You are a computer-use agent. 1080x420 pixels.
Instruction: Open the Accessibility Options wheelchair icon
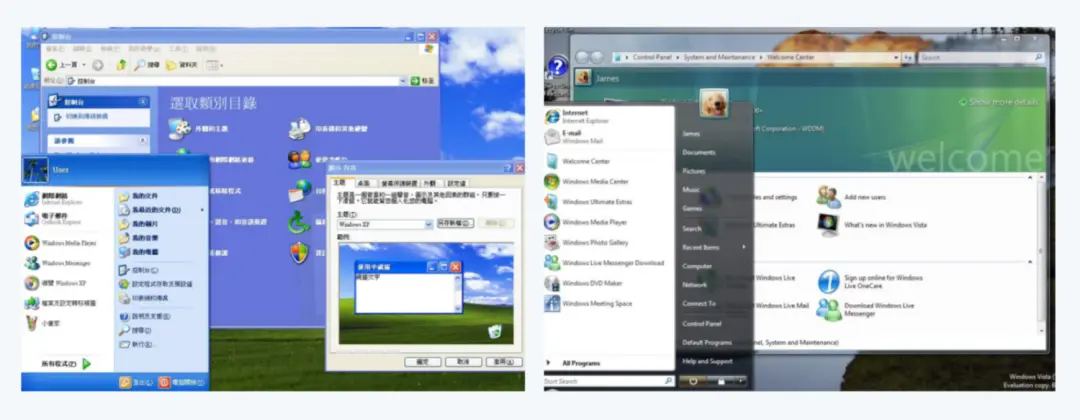(300, 221)
